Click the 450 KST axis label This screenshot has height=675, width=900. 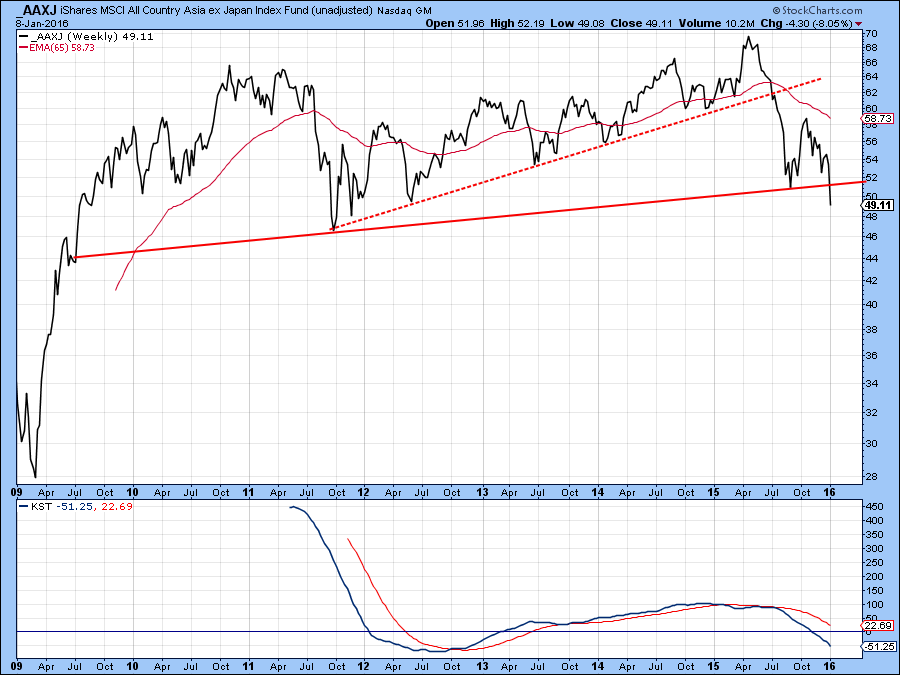(873, 506)
